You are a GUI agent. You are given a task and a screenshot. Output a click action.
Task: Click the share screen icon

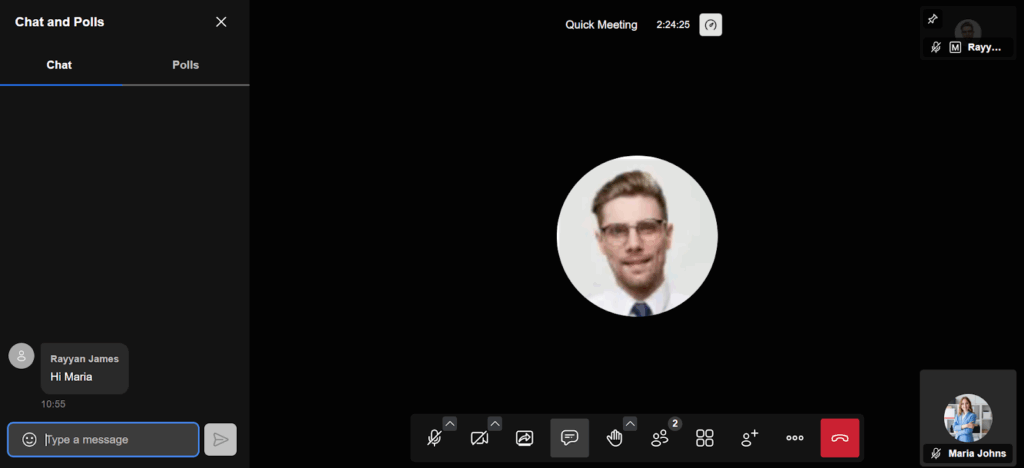525,438
